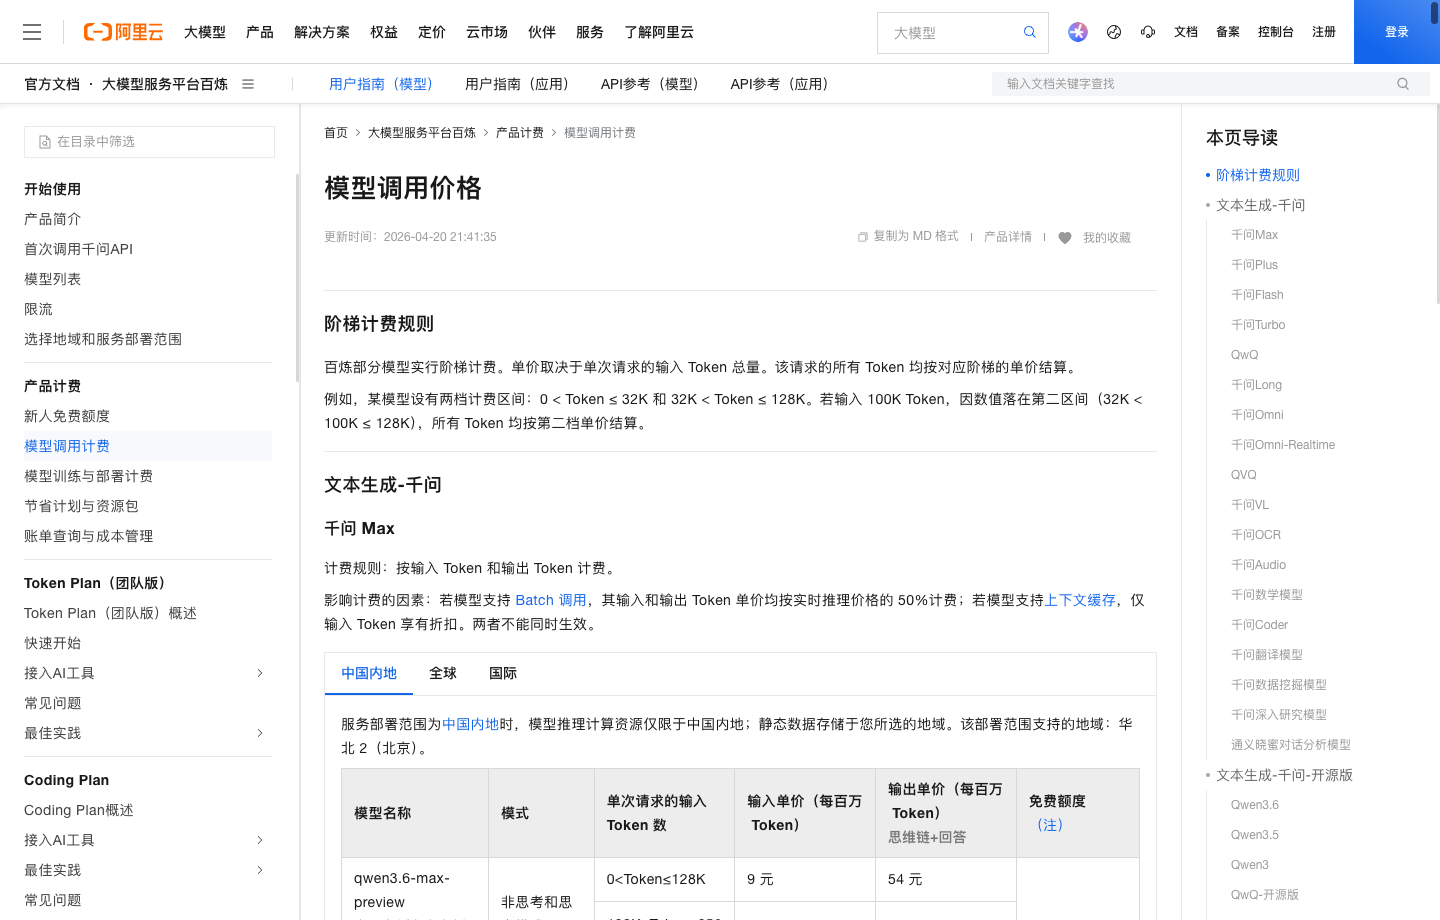Collapse the docs sidebar via the list icon
This screenshot has height=920, width=1440.
[x=247, y=84]
